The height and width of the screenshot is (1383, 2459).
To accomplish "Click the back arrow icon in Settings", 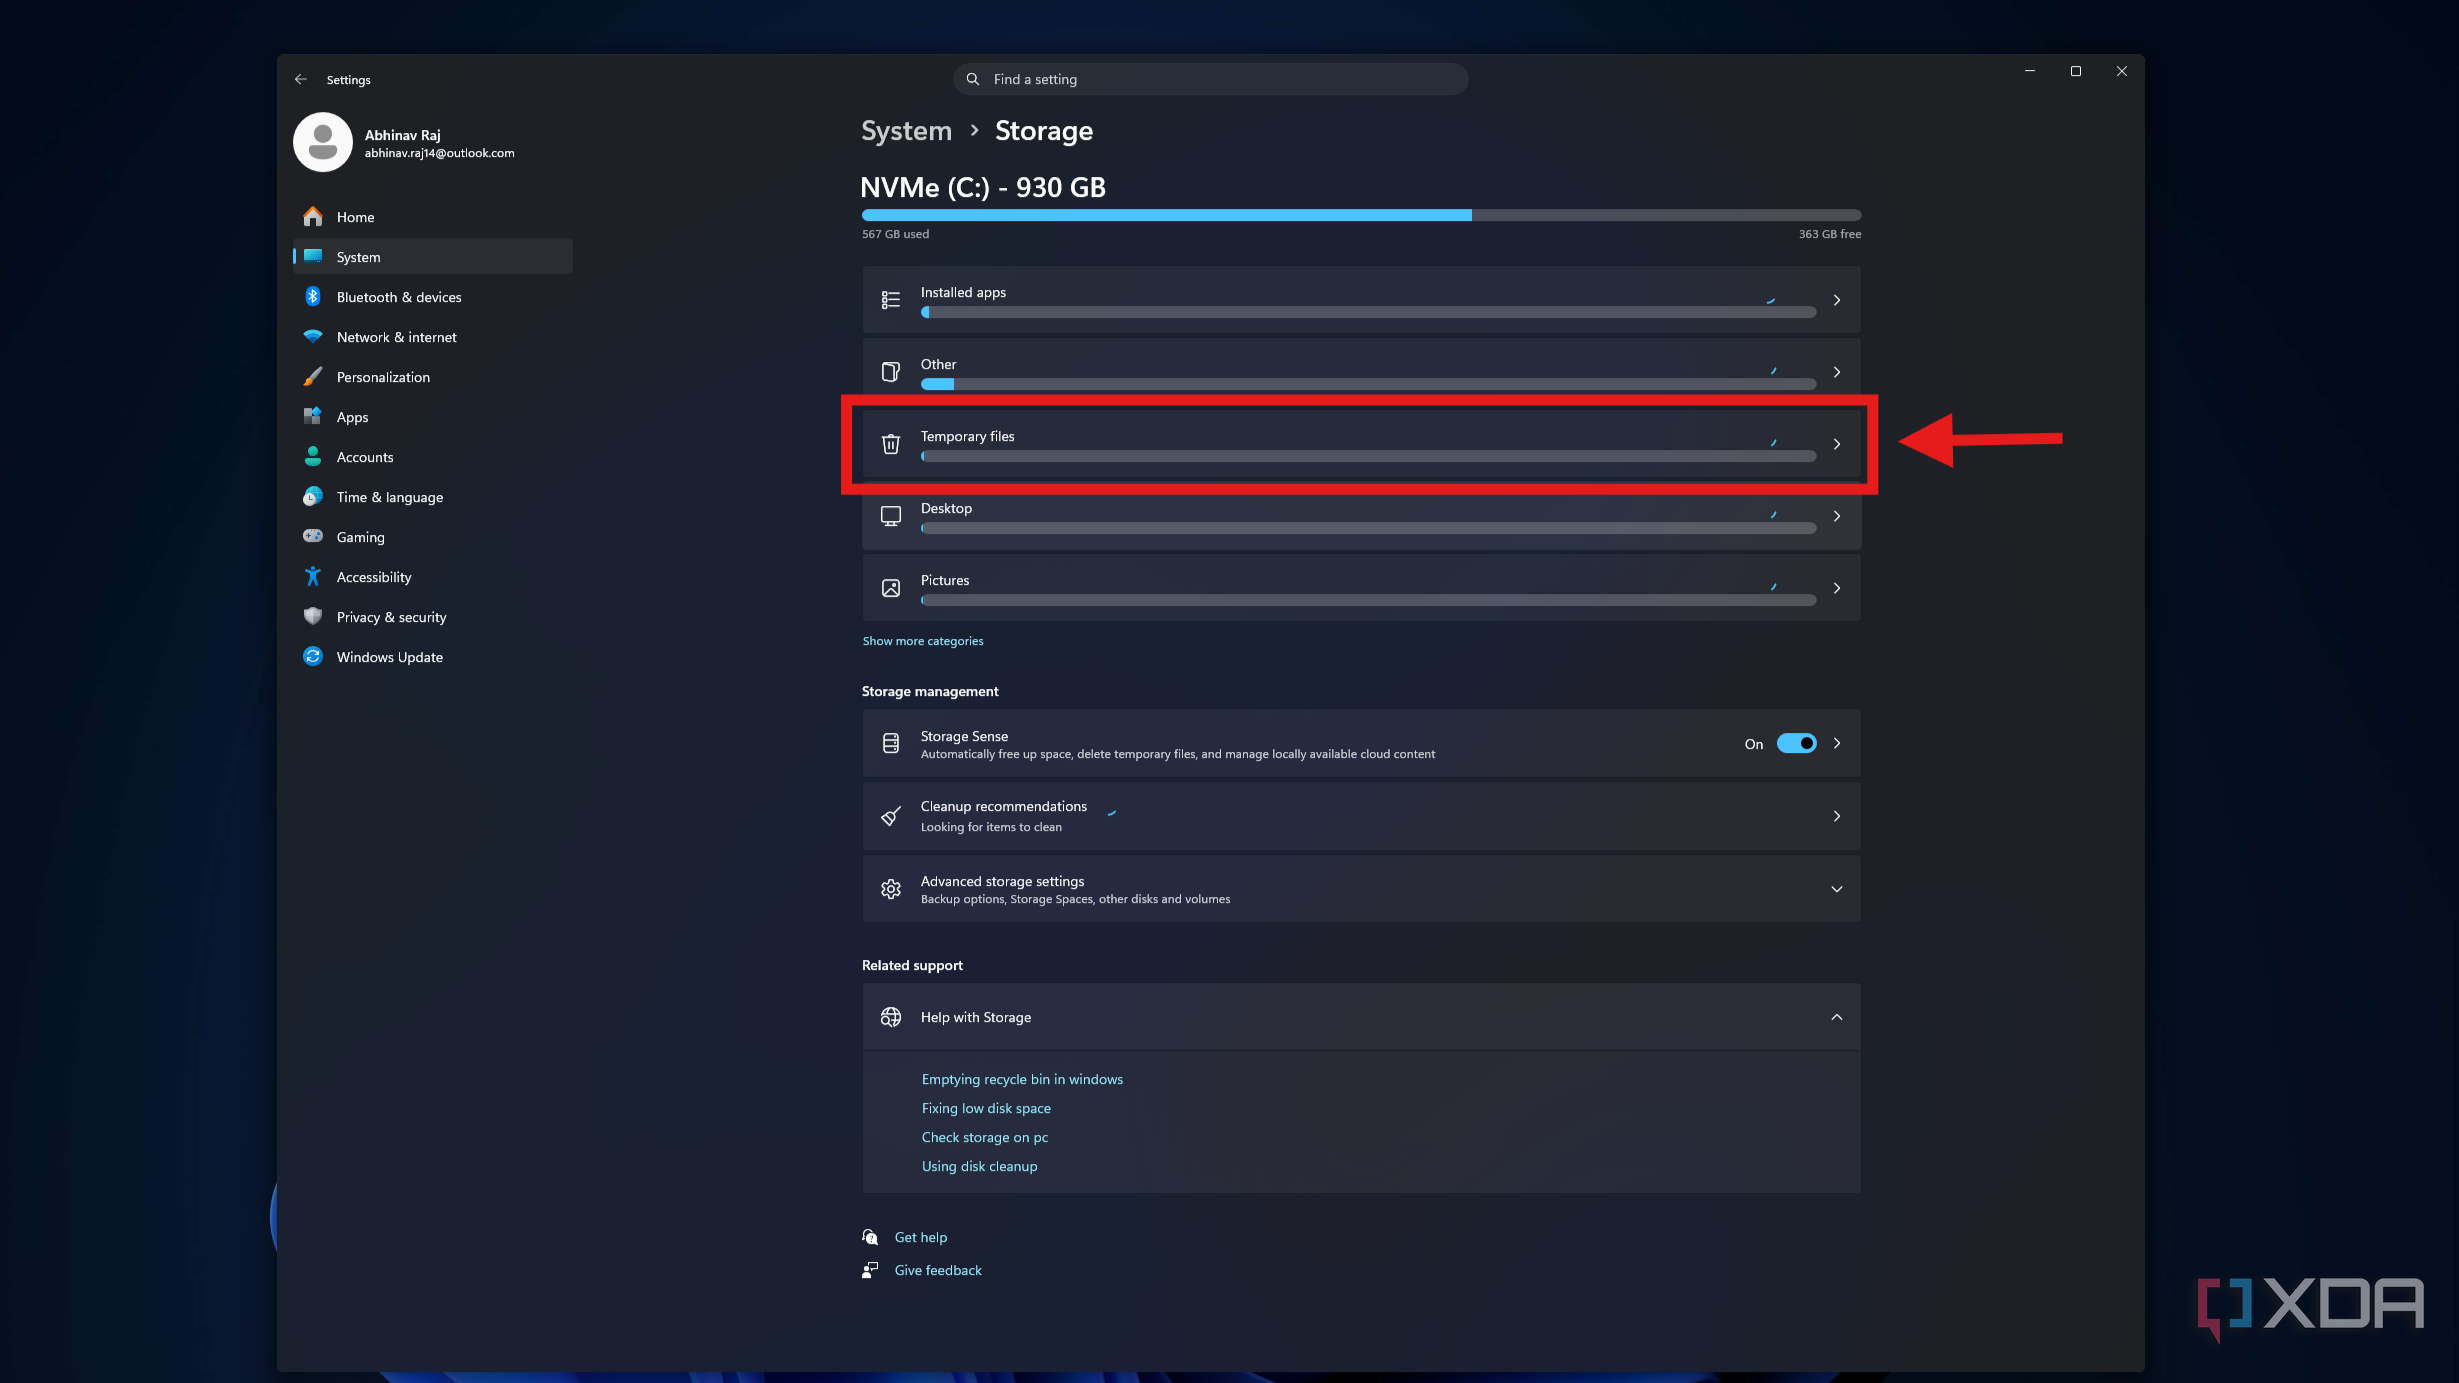I will click(301, 79).
